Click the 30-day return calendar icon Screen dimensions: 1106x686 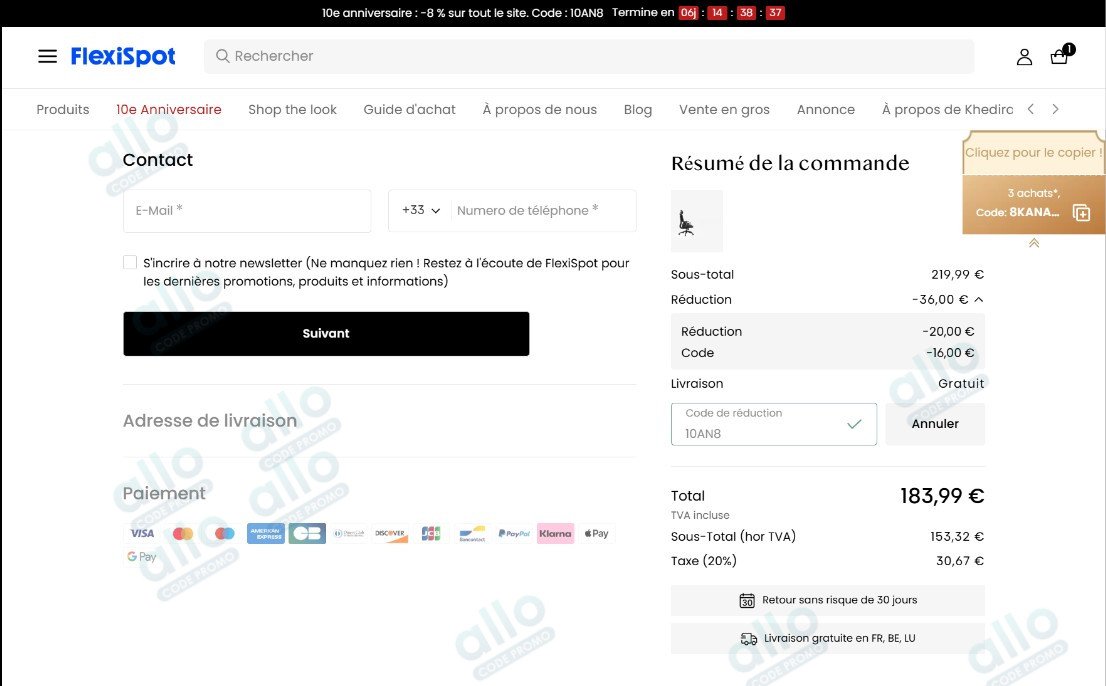(747, 601)
